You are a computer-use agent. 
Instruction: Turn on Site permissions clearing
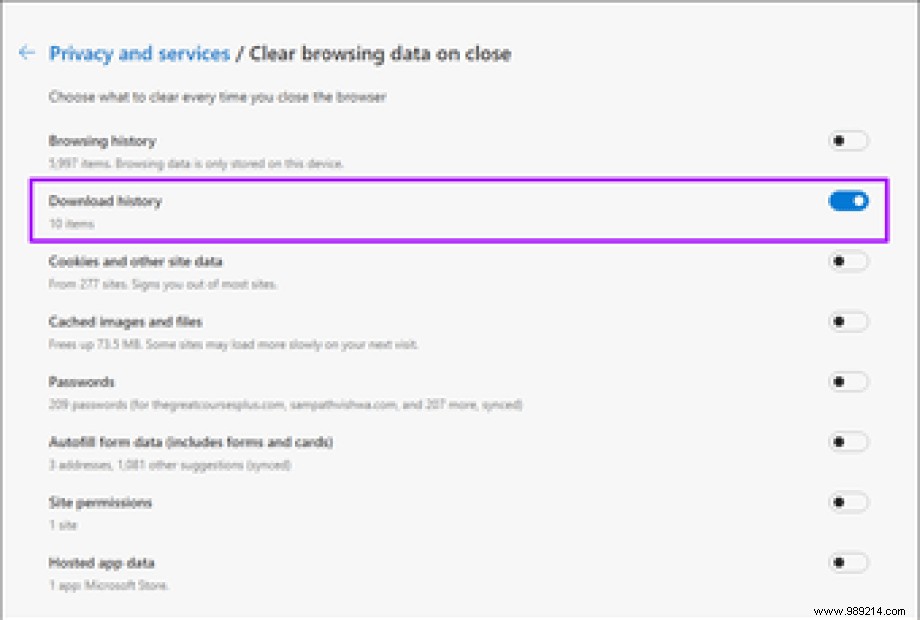(847, 502)
